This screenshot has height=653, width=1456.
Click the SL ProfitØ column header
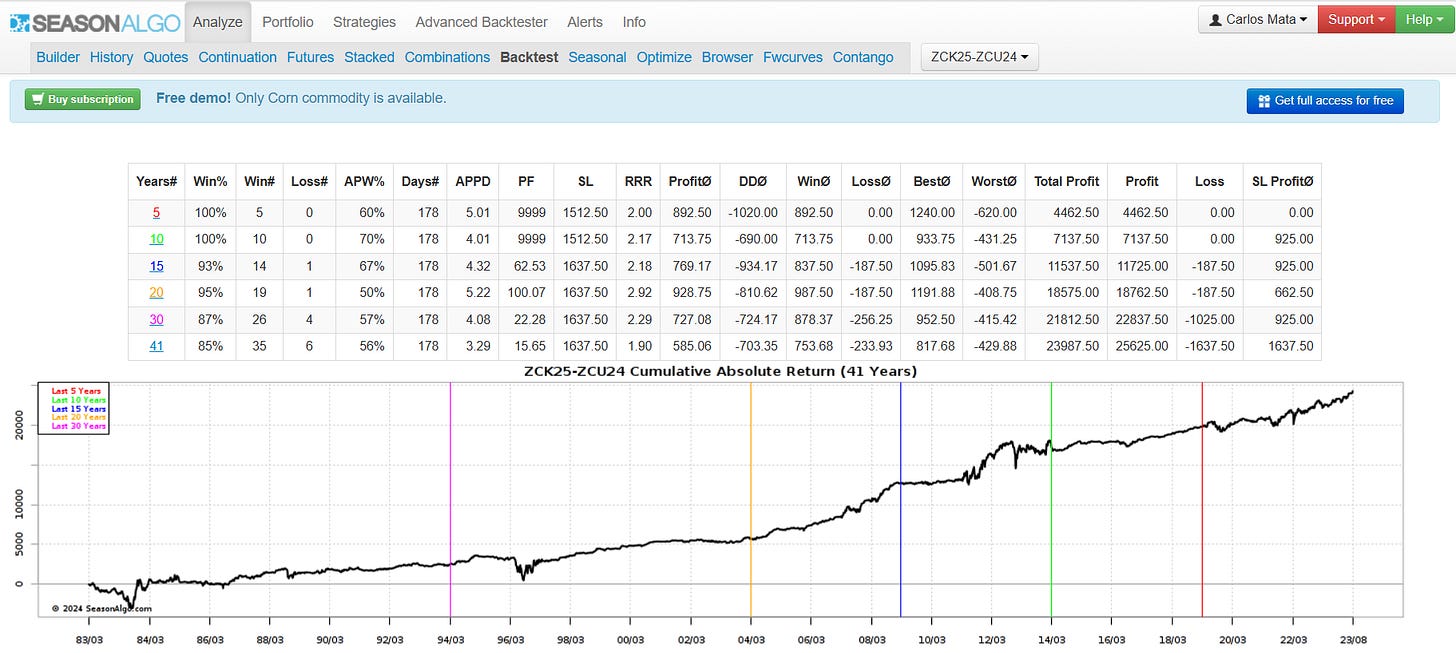point(1282,181)
